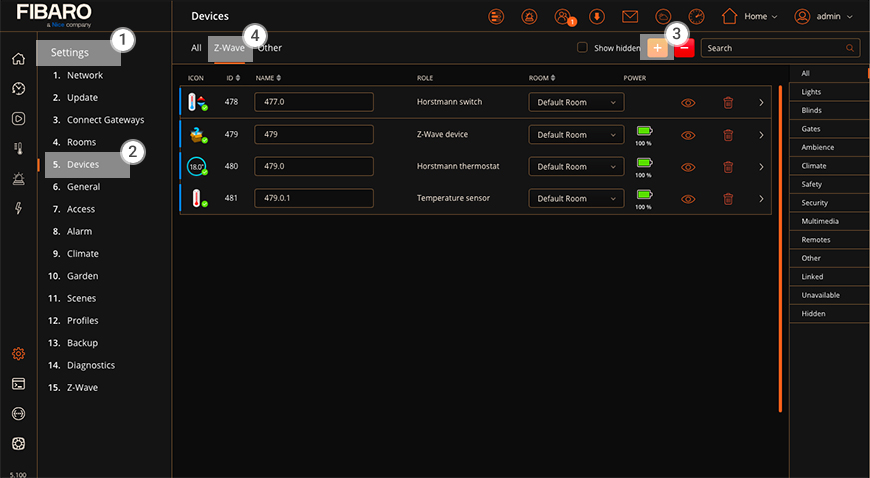Toggle visibility eye for Horstmann thermostat
The width and height of the screenshot is (870, 478).
coord(688,167)
